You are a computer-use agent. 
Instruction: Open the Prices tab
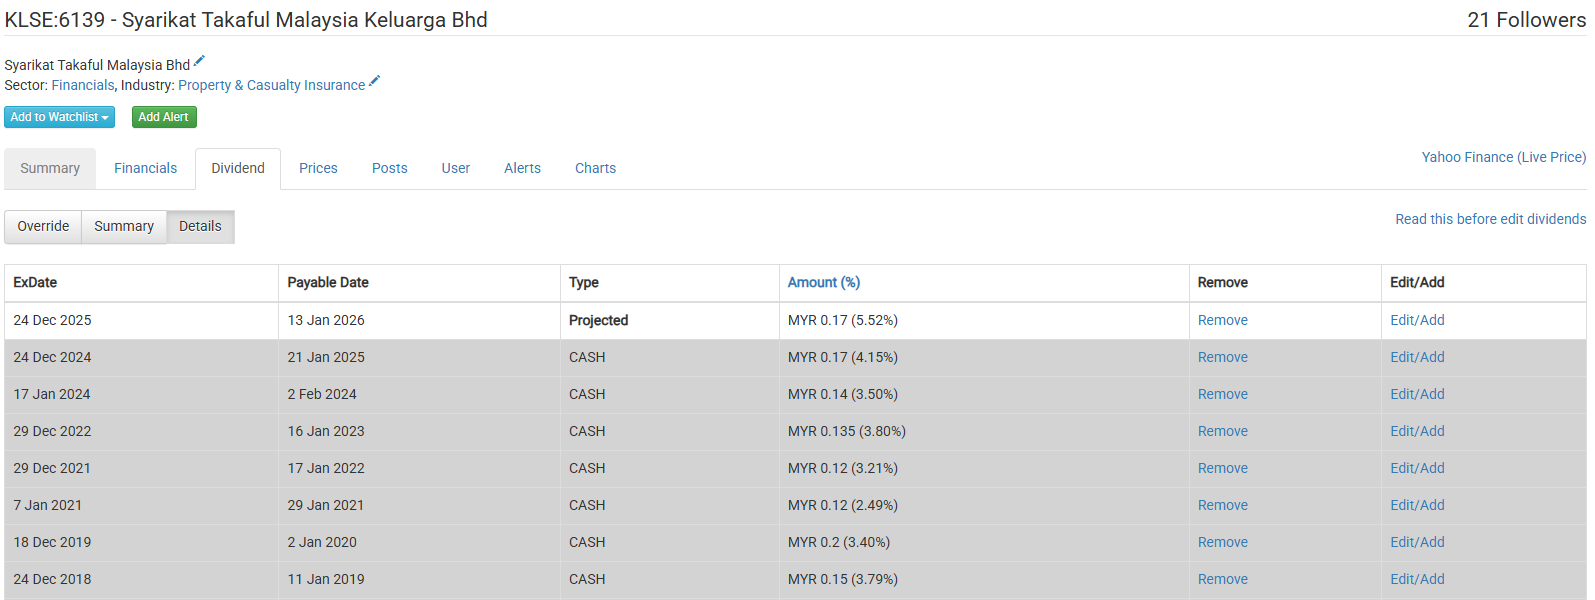coord(318,168)
